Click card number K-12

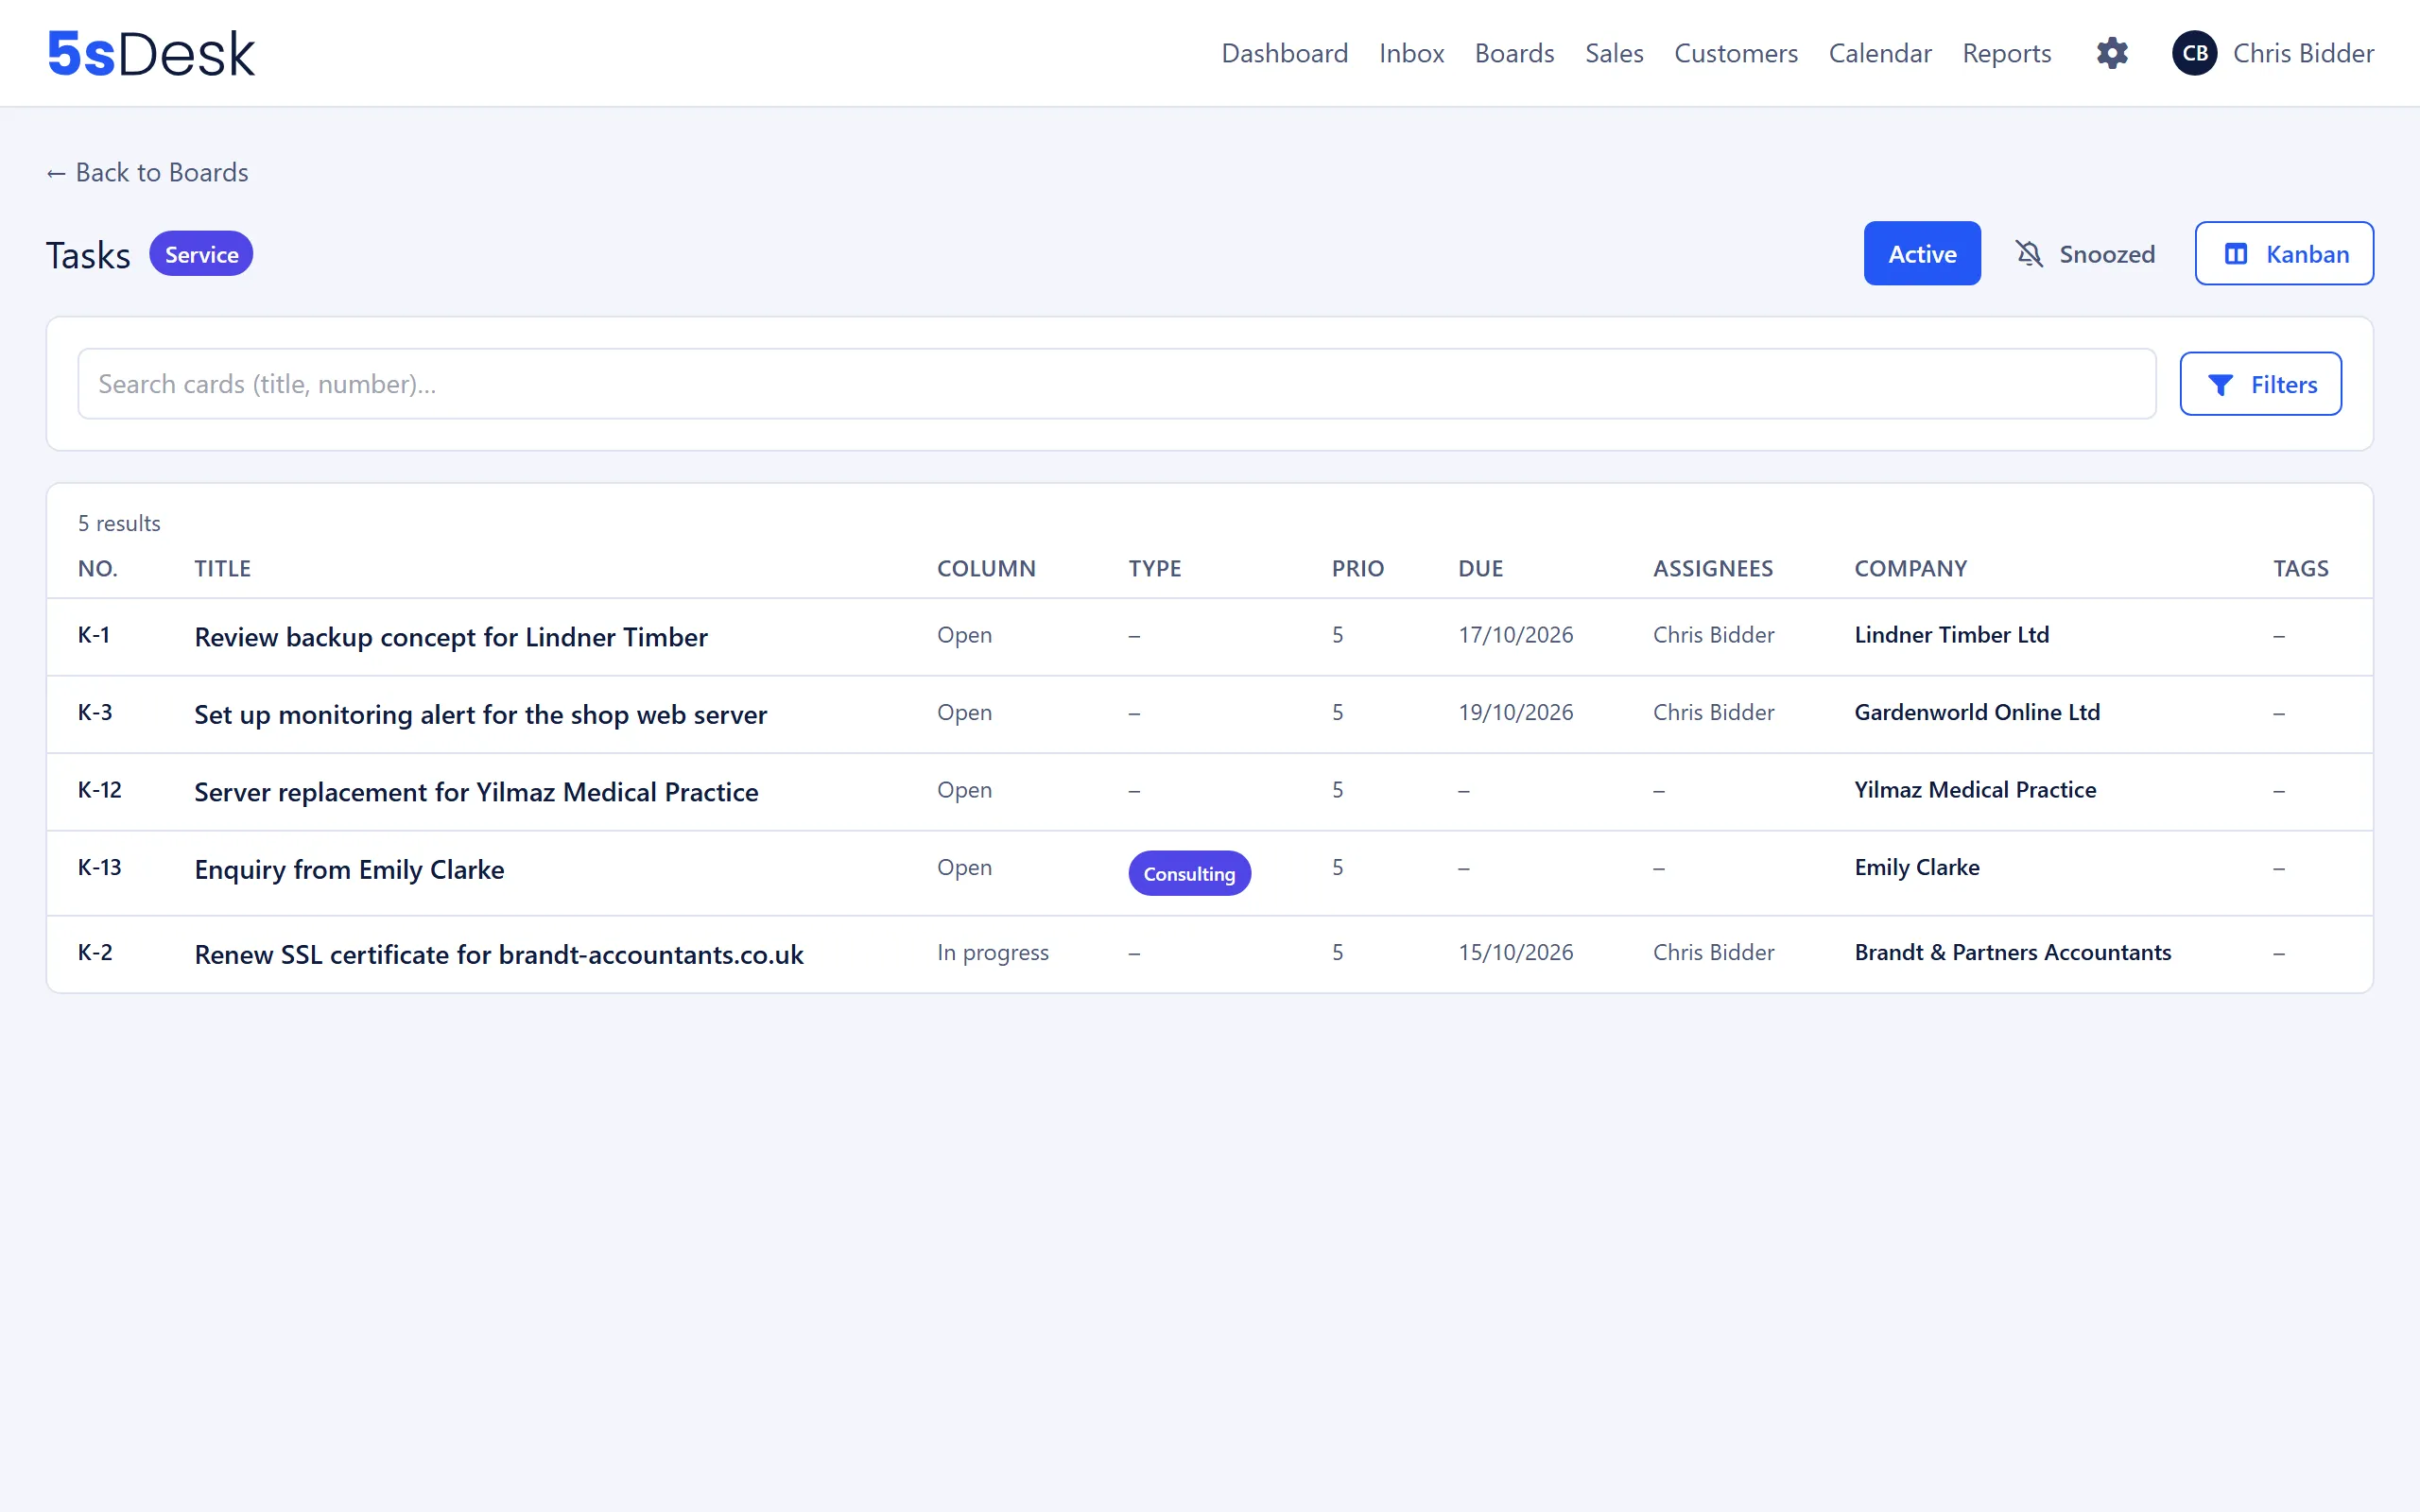pos(100,790)
